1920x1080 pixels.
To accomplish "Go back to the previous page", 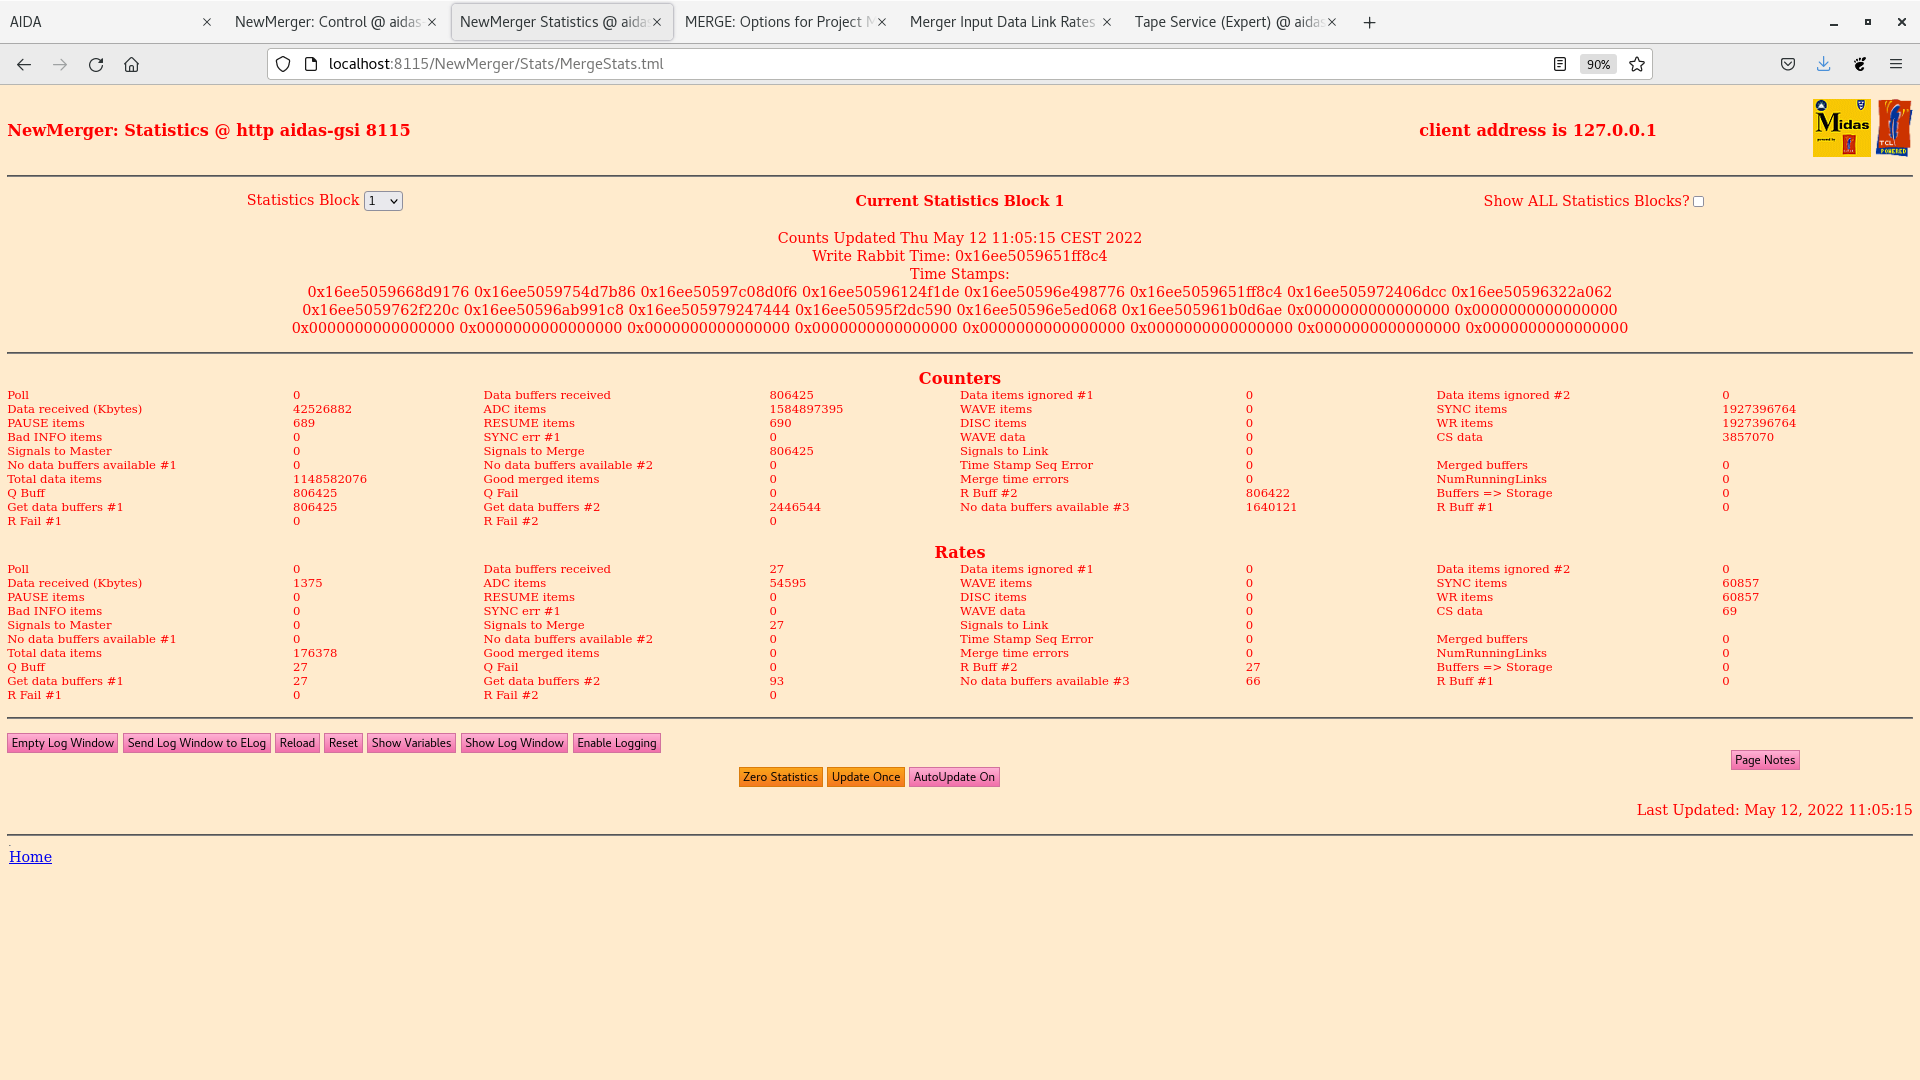I will [24, 64].
